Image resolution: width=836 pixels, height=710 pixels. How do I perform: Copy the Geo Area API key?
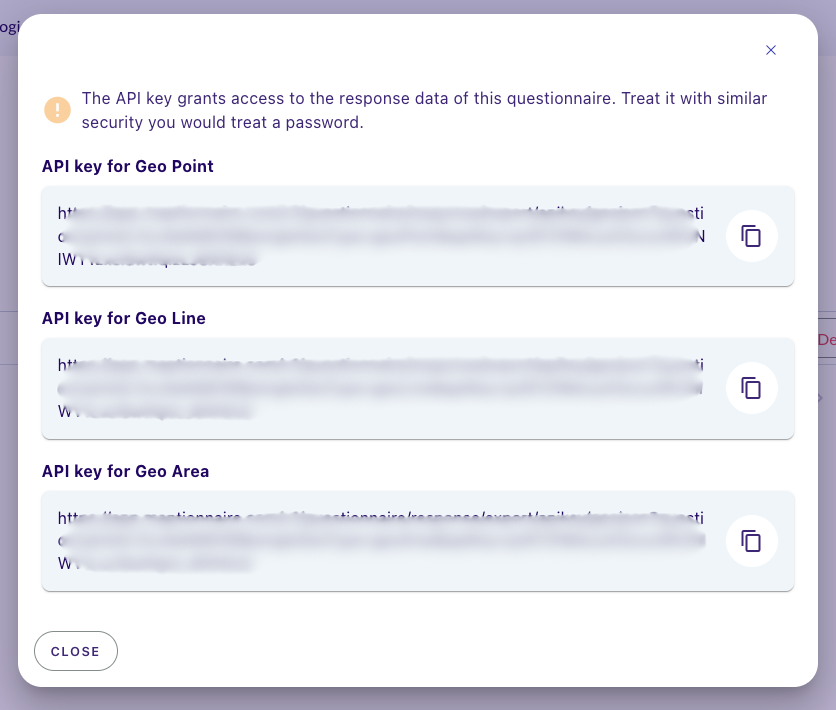[751, 541]
